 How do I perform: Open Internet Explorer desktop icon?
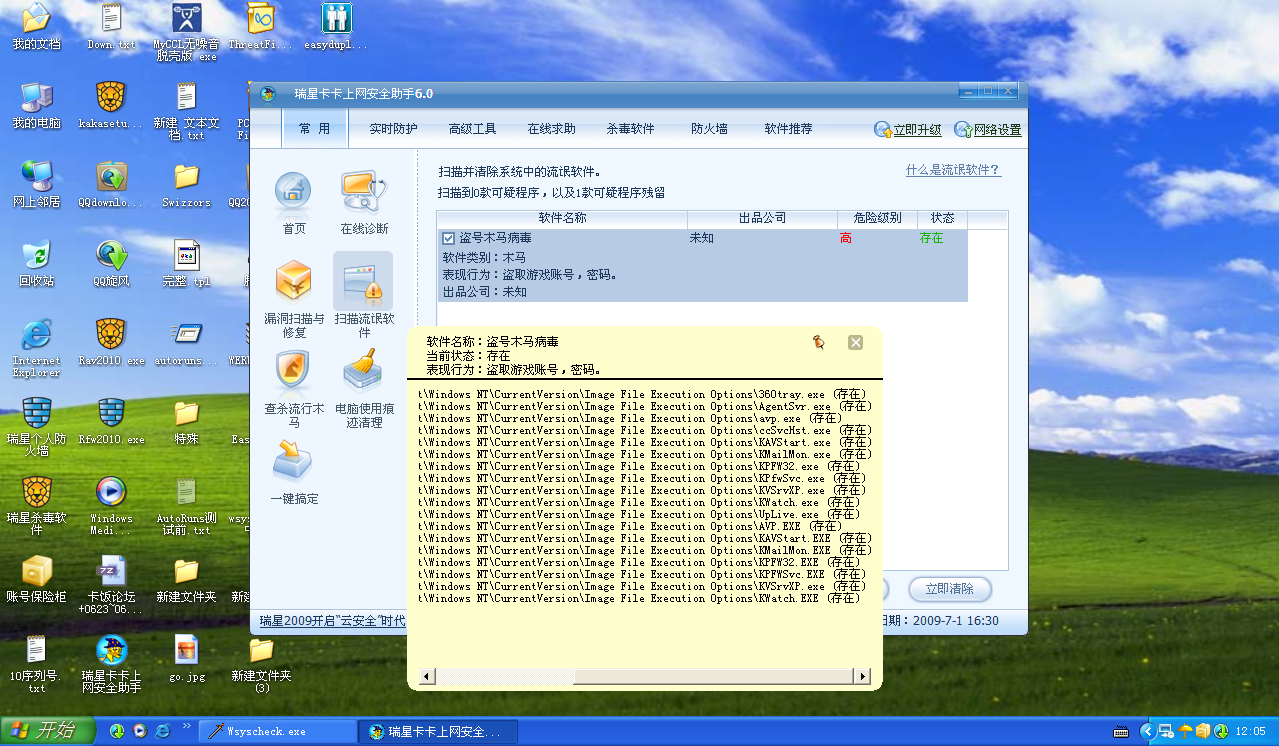pyautogui.click(x=36, y=347)
